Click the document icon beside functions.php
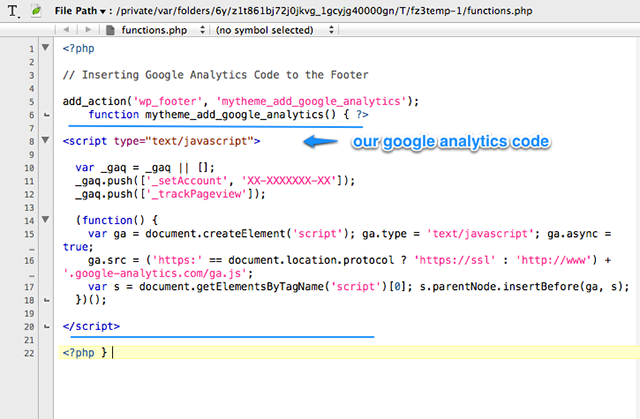640x419 pixels. 110,30
